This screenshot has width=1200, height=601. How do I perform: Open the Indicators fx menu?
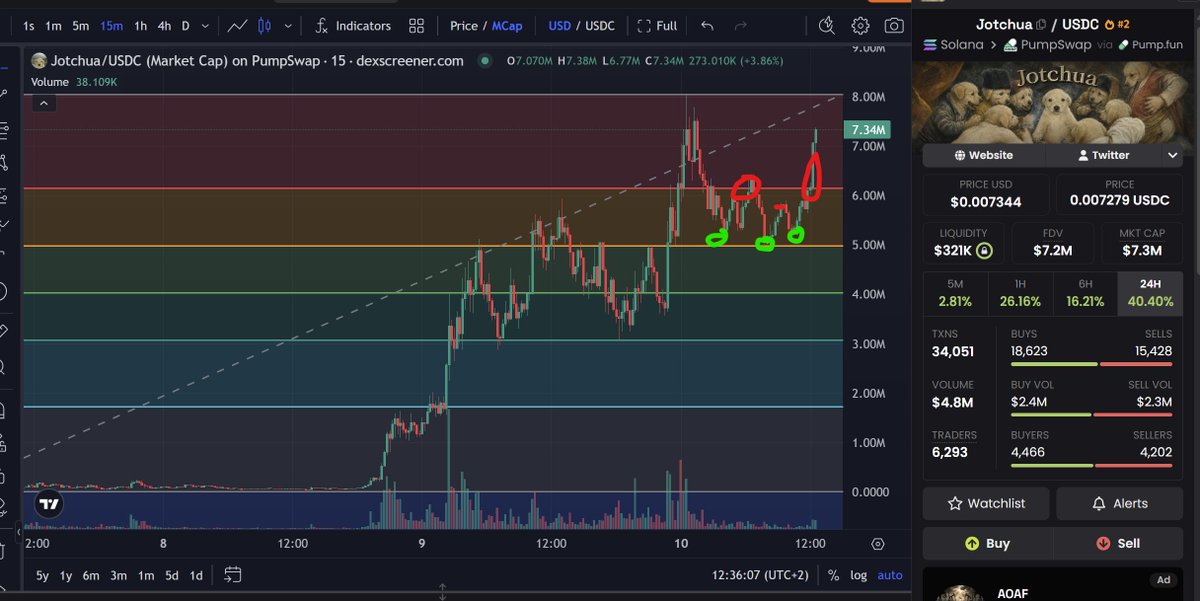tap(353, 26)
